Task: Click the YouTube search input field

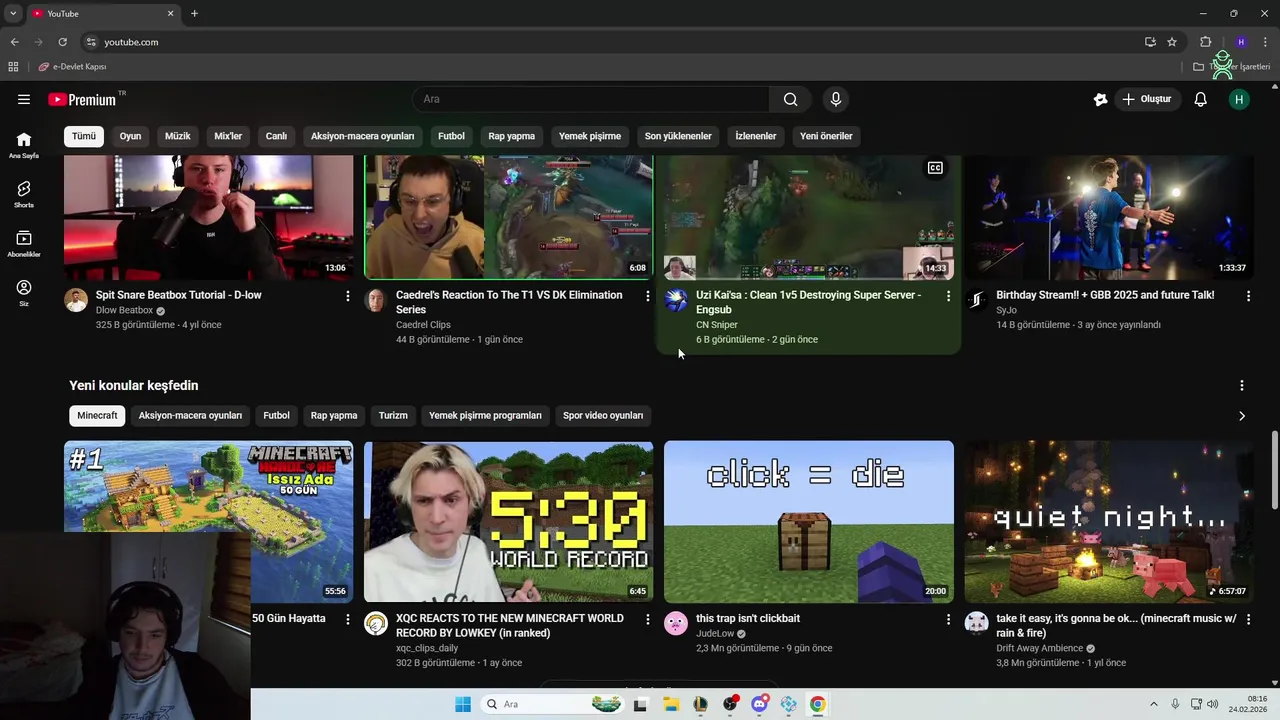Action: [x=591, y=99]
